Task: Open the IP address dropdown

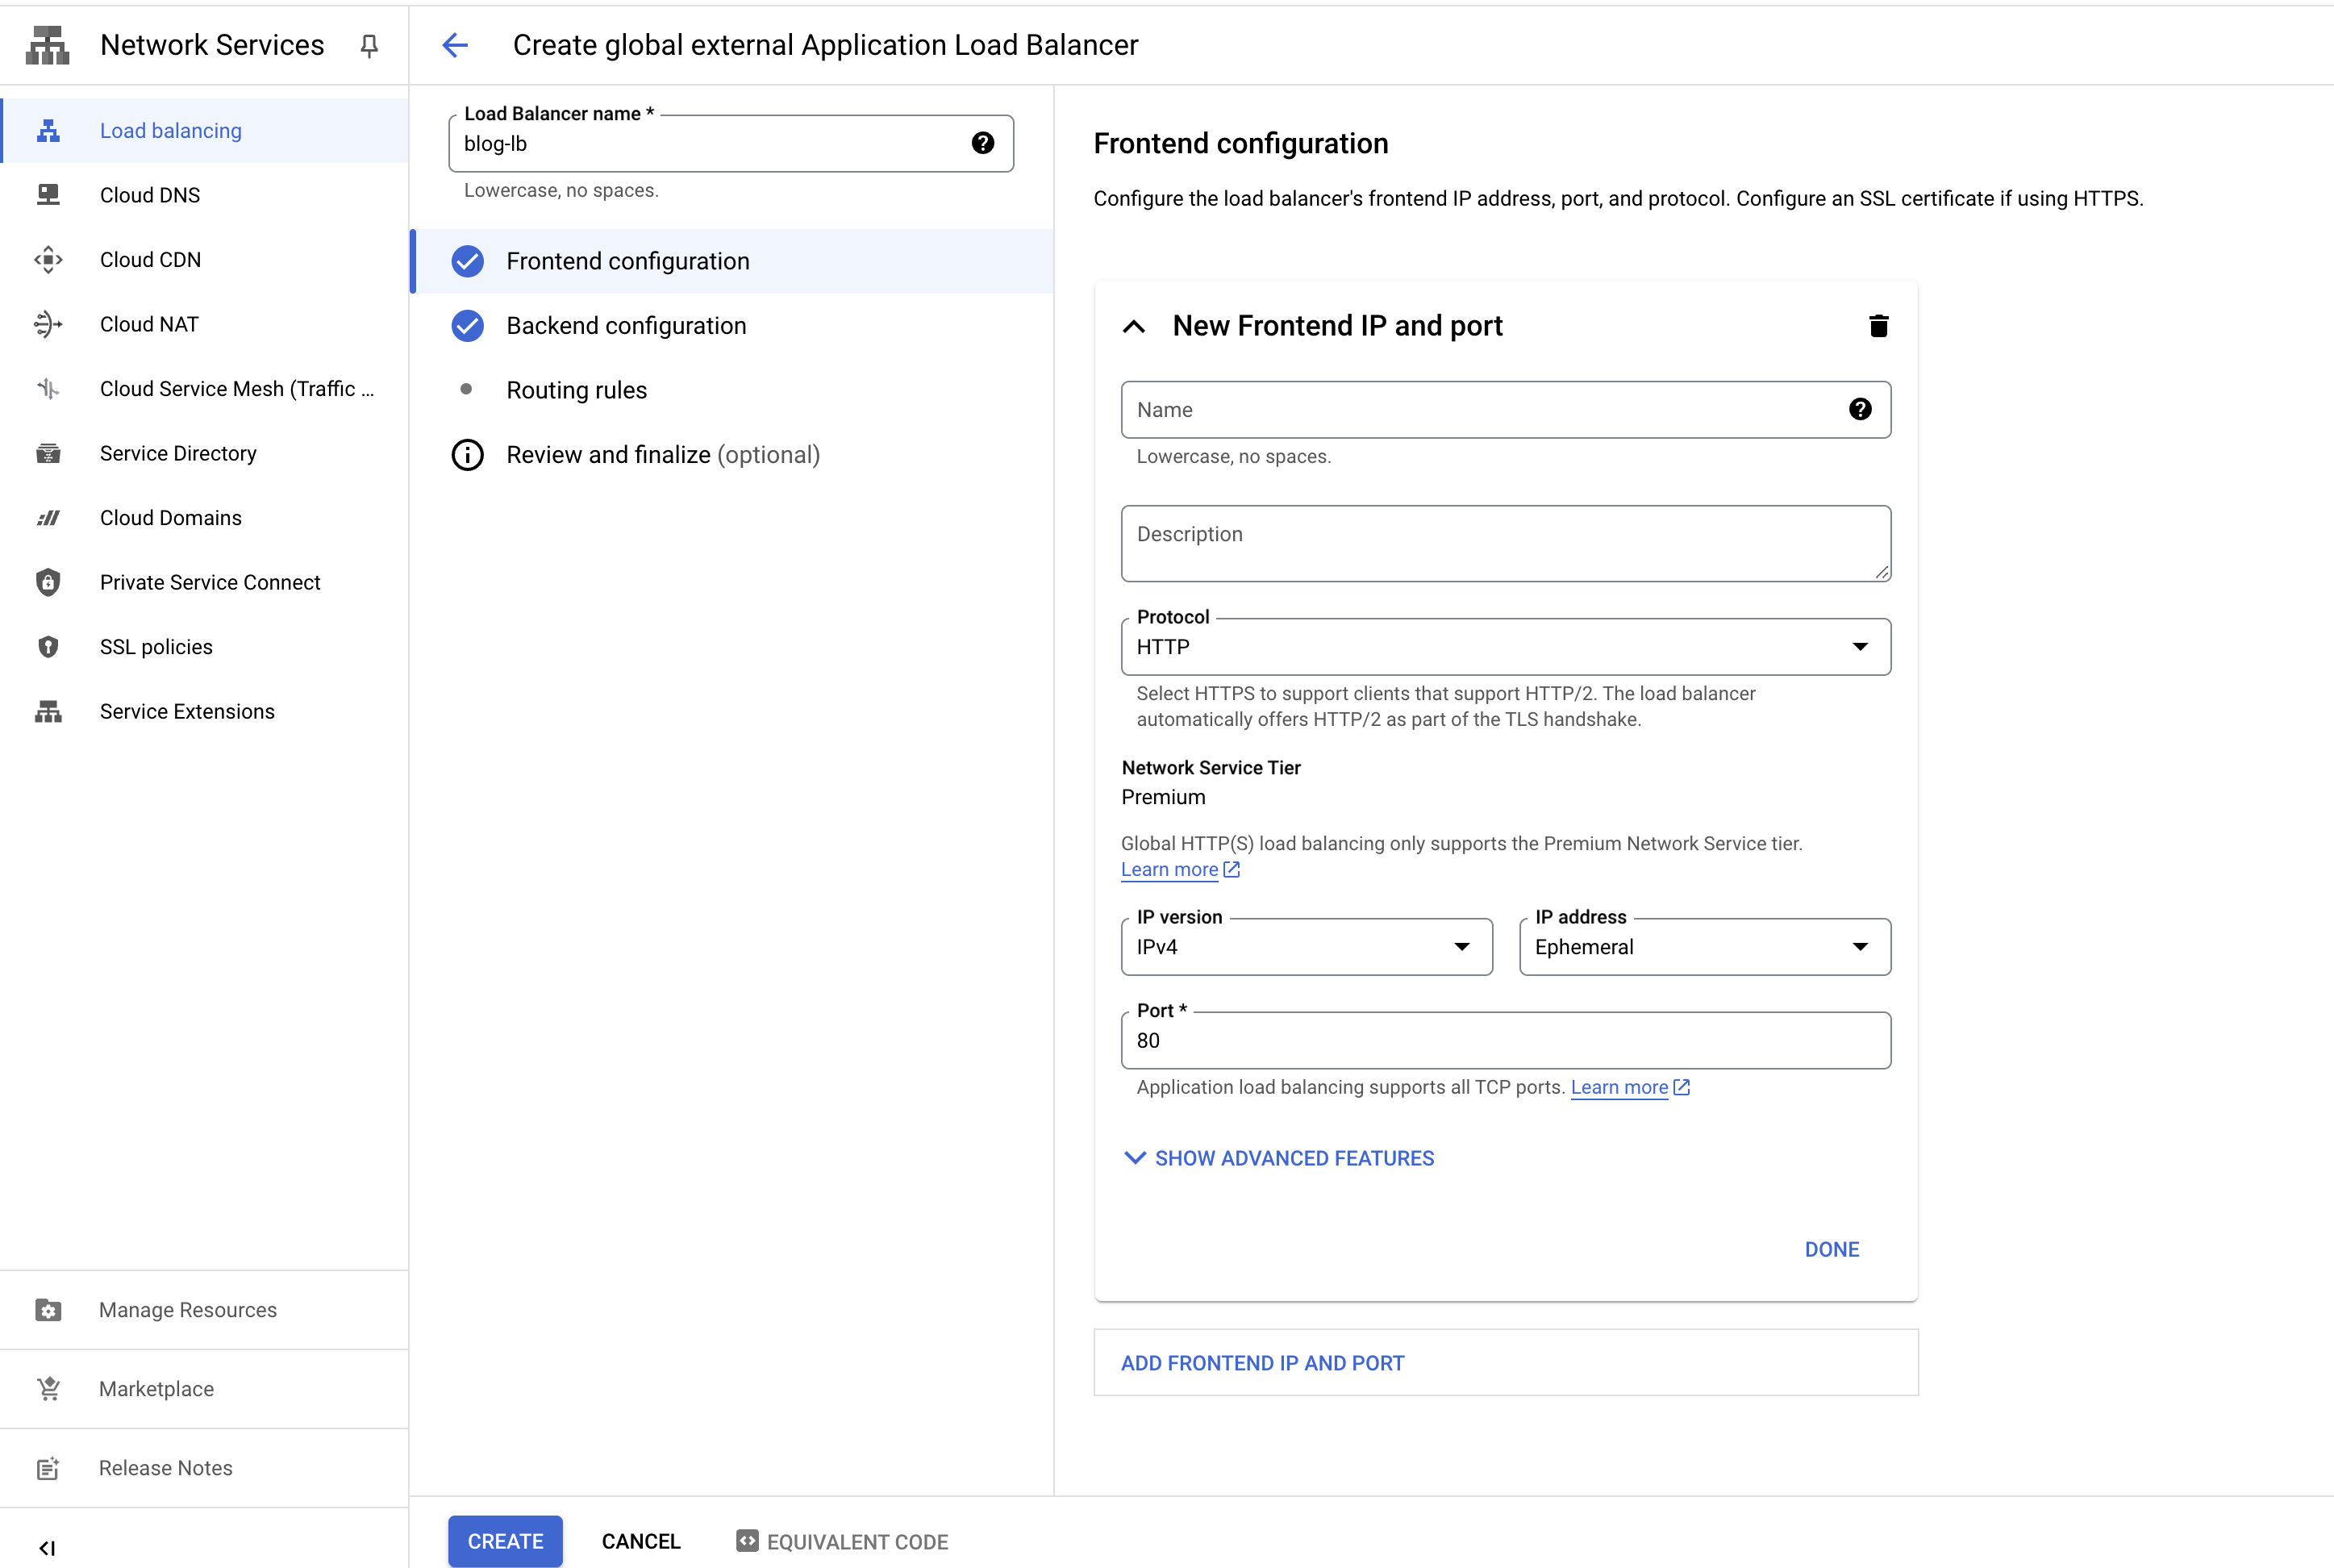Action: point(1705,947)
